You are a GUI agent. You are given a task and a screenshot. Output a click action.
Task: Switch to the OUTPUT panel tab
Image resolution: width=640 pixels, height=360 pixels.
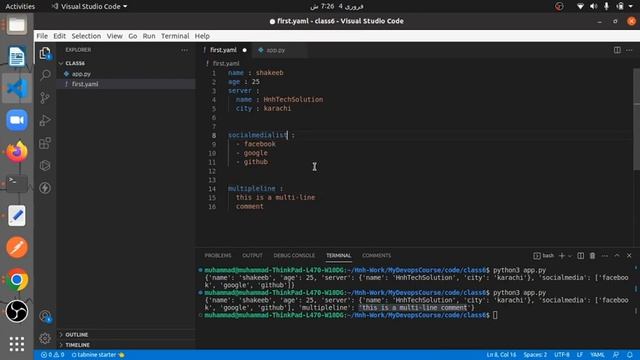click(252, 256)
